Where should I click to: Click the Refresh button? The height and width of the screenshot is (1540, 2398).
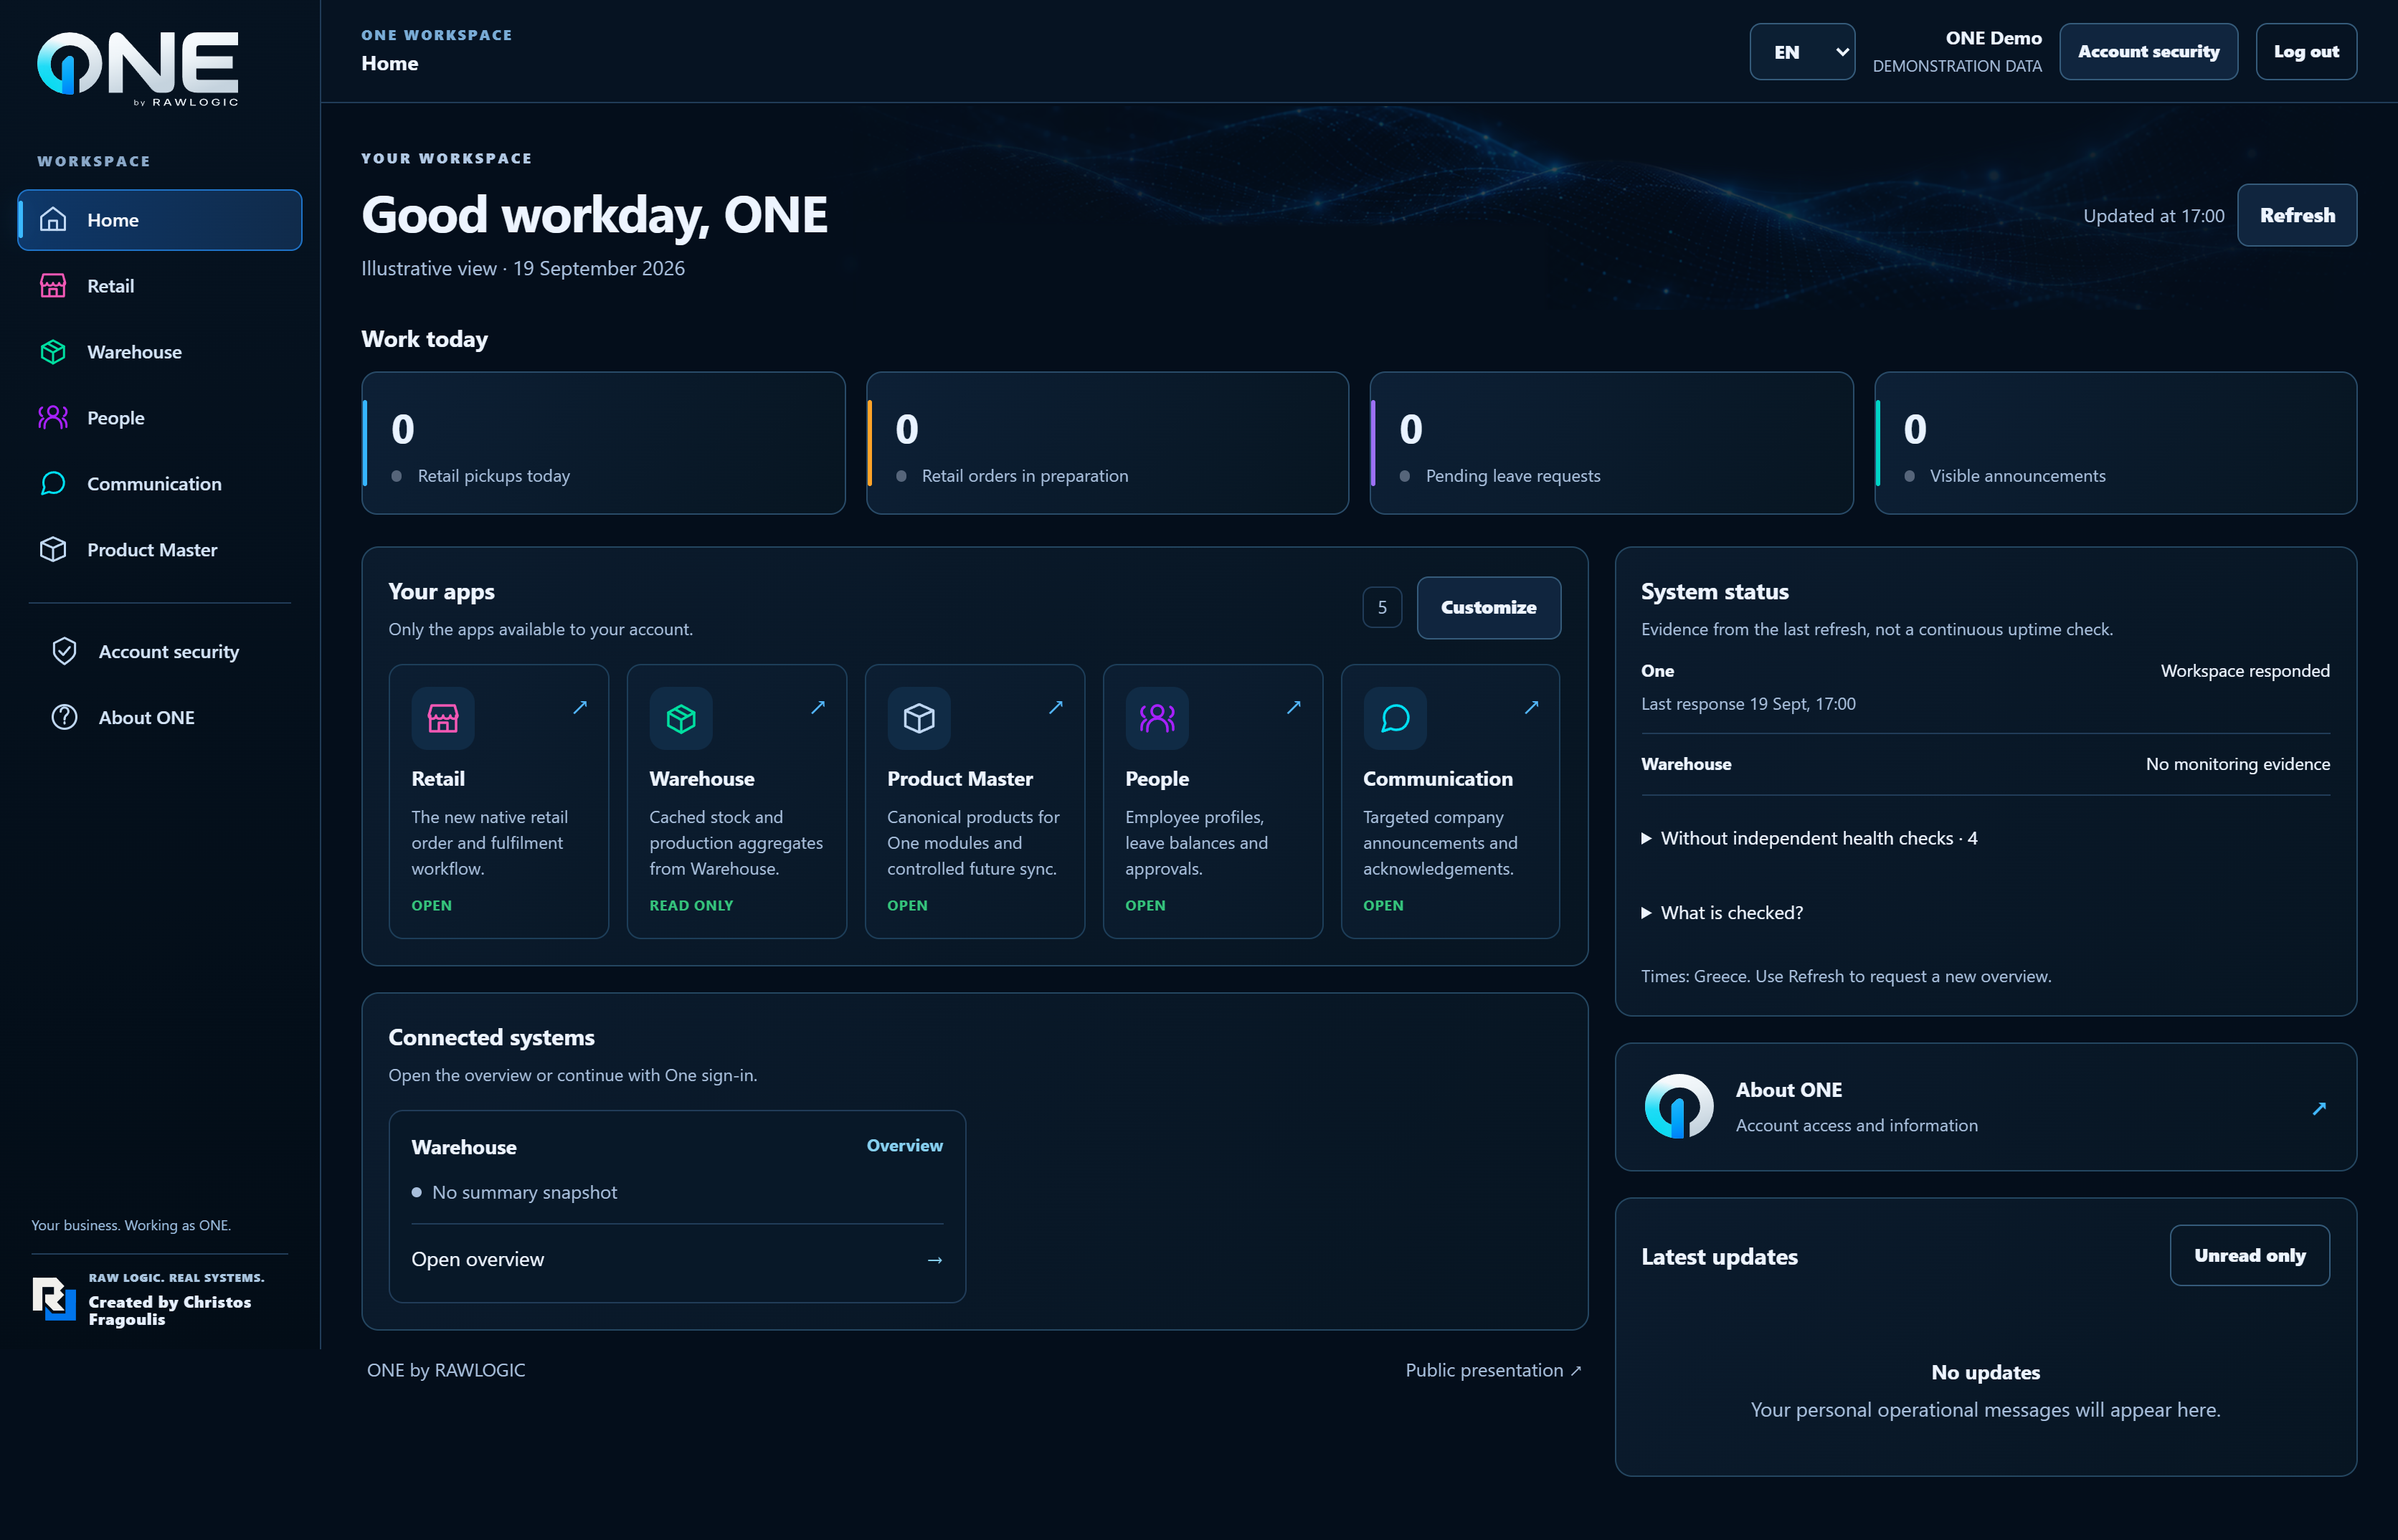[x=2297, y=215]
